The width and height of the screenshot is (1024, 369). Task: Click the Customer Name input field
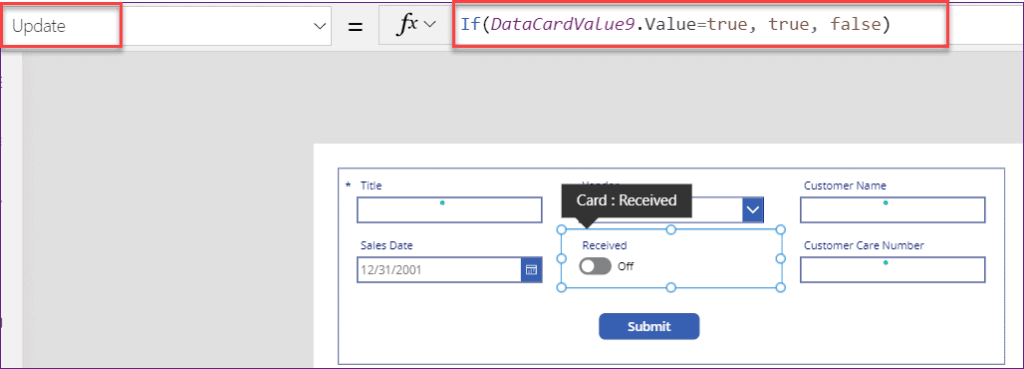pos(892,210)
